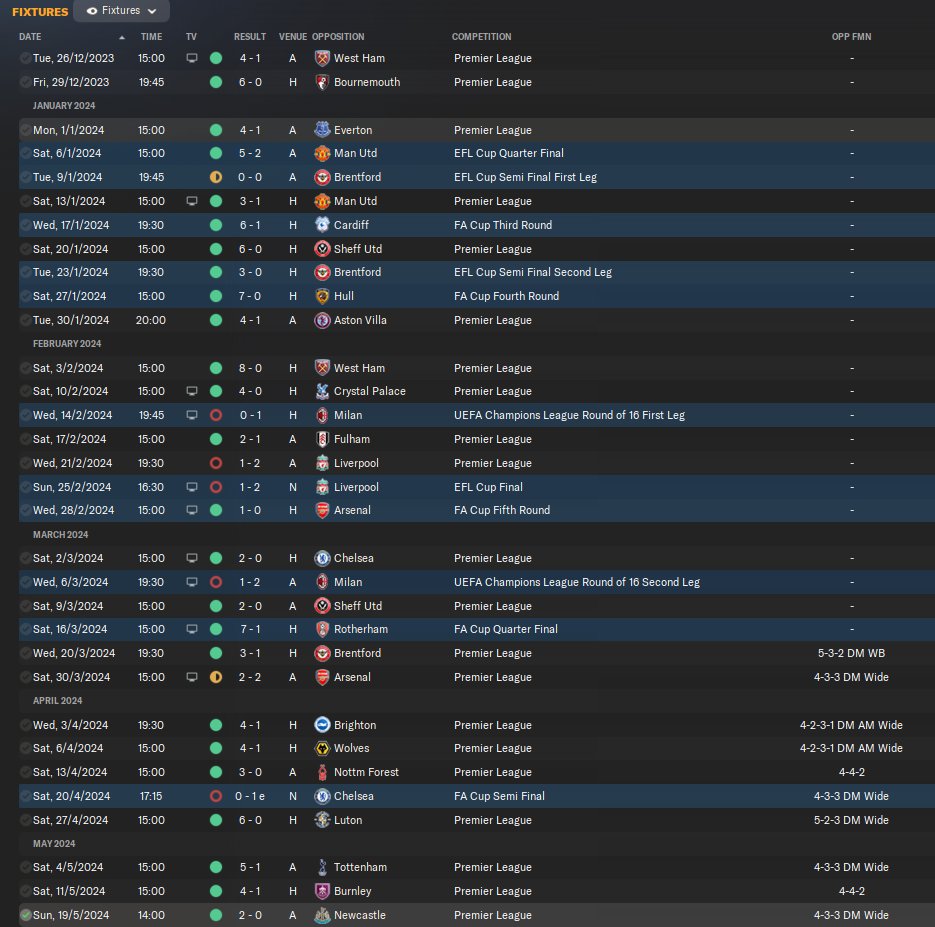Click the Hull club badge
This screenshot has width=935, height=927.
tap(322, 296)
